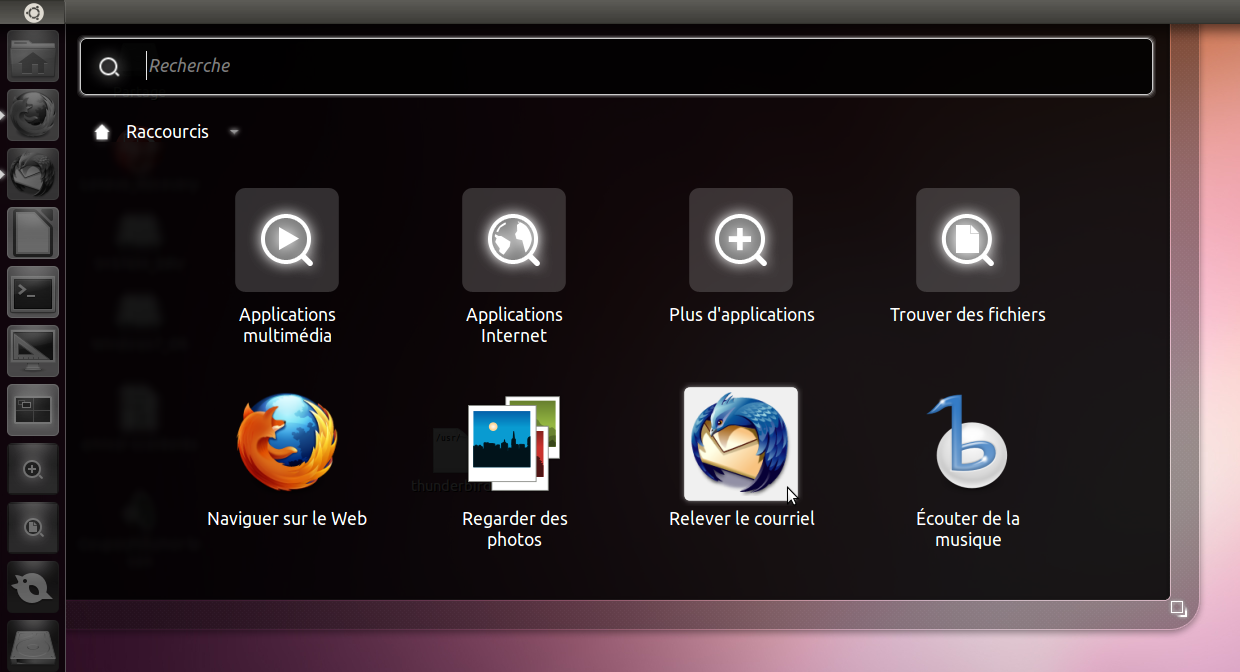The height and width of the screenshot is (672, 1240).
Task: Open Regarder des photos app
Action: [x=514, y=443]
